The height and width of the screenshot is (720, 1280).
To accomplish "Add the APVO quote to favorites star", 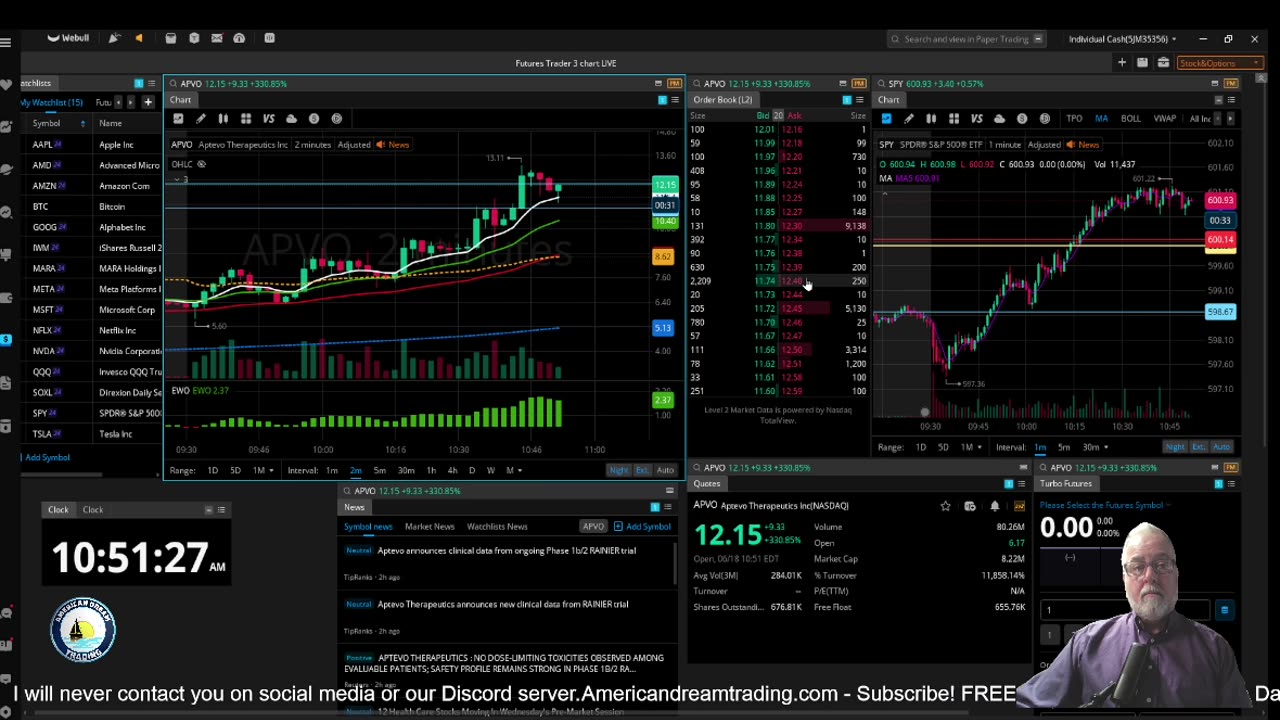I will [945, 506].
